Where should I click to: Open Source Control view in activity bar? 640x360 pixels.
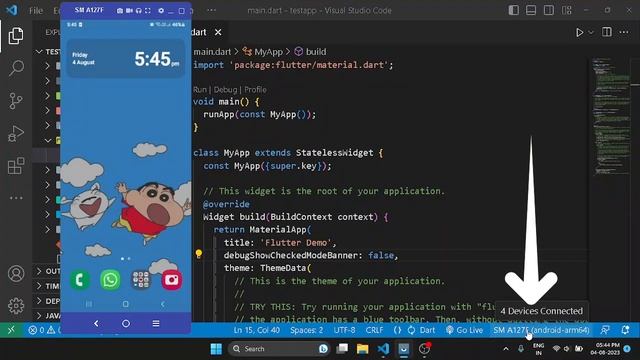16,101
